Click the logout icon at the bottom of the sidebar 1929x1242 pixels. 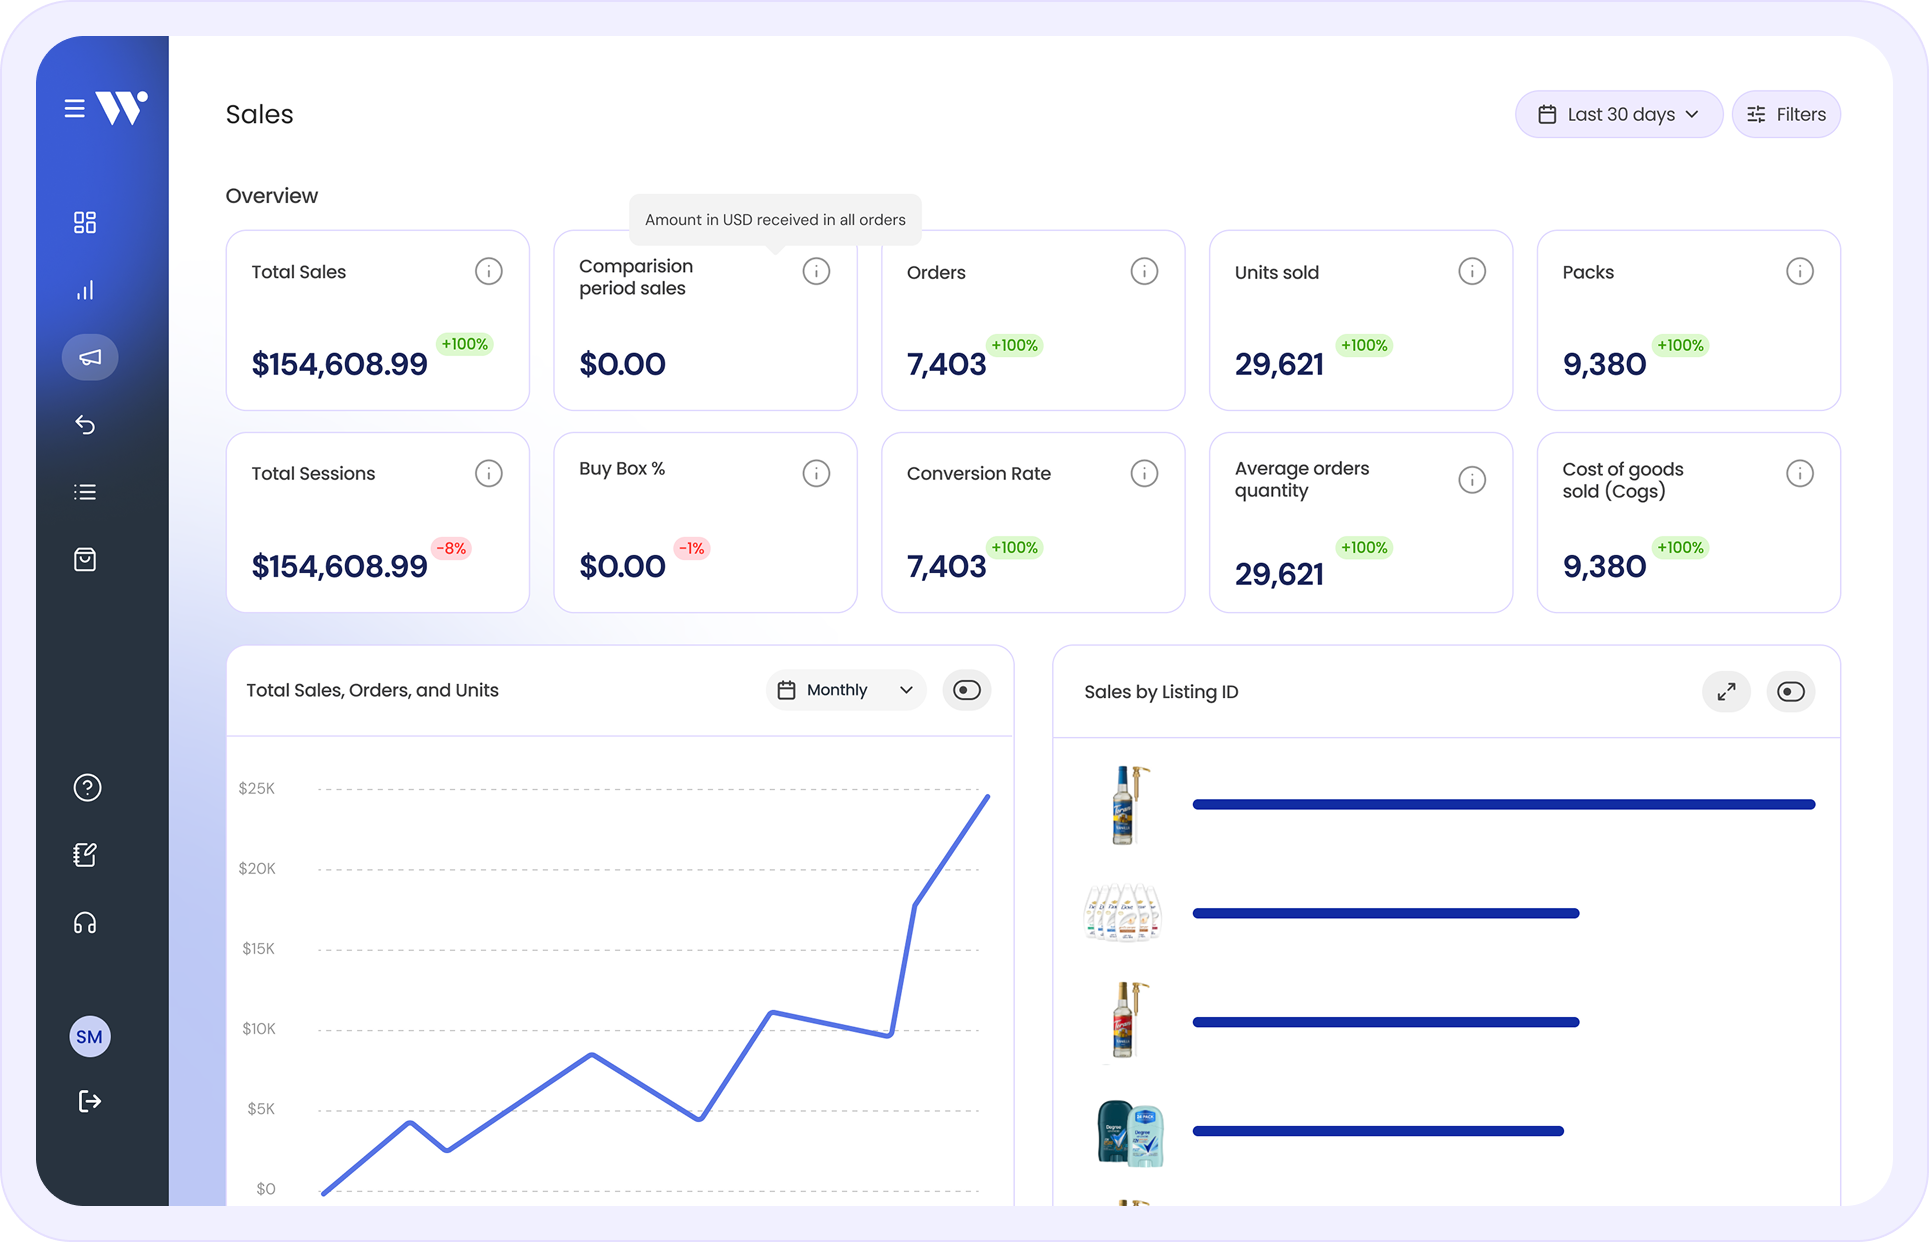(x=89, y=1101)
